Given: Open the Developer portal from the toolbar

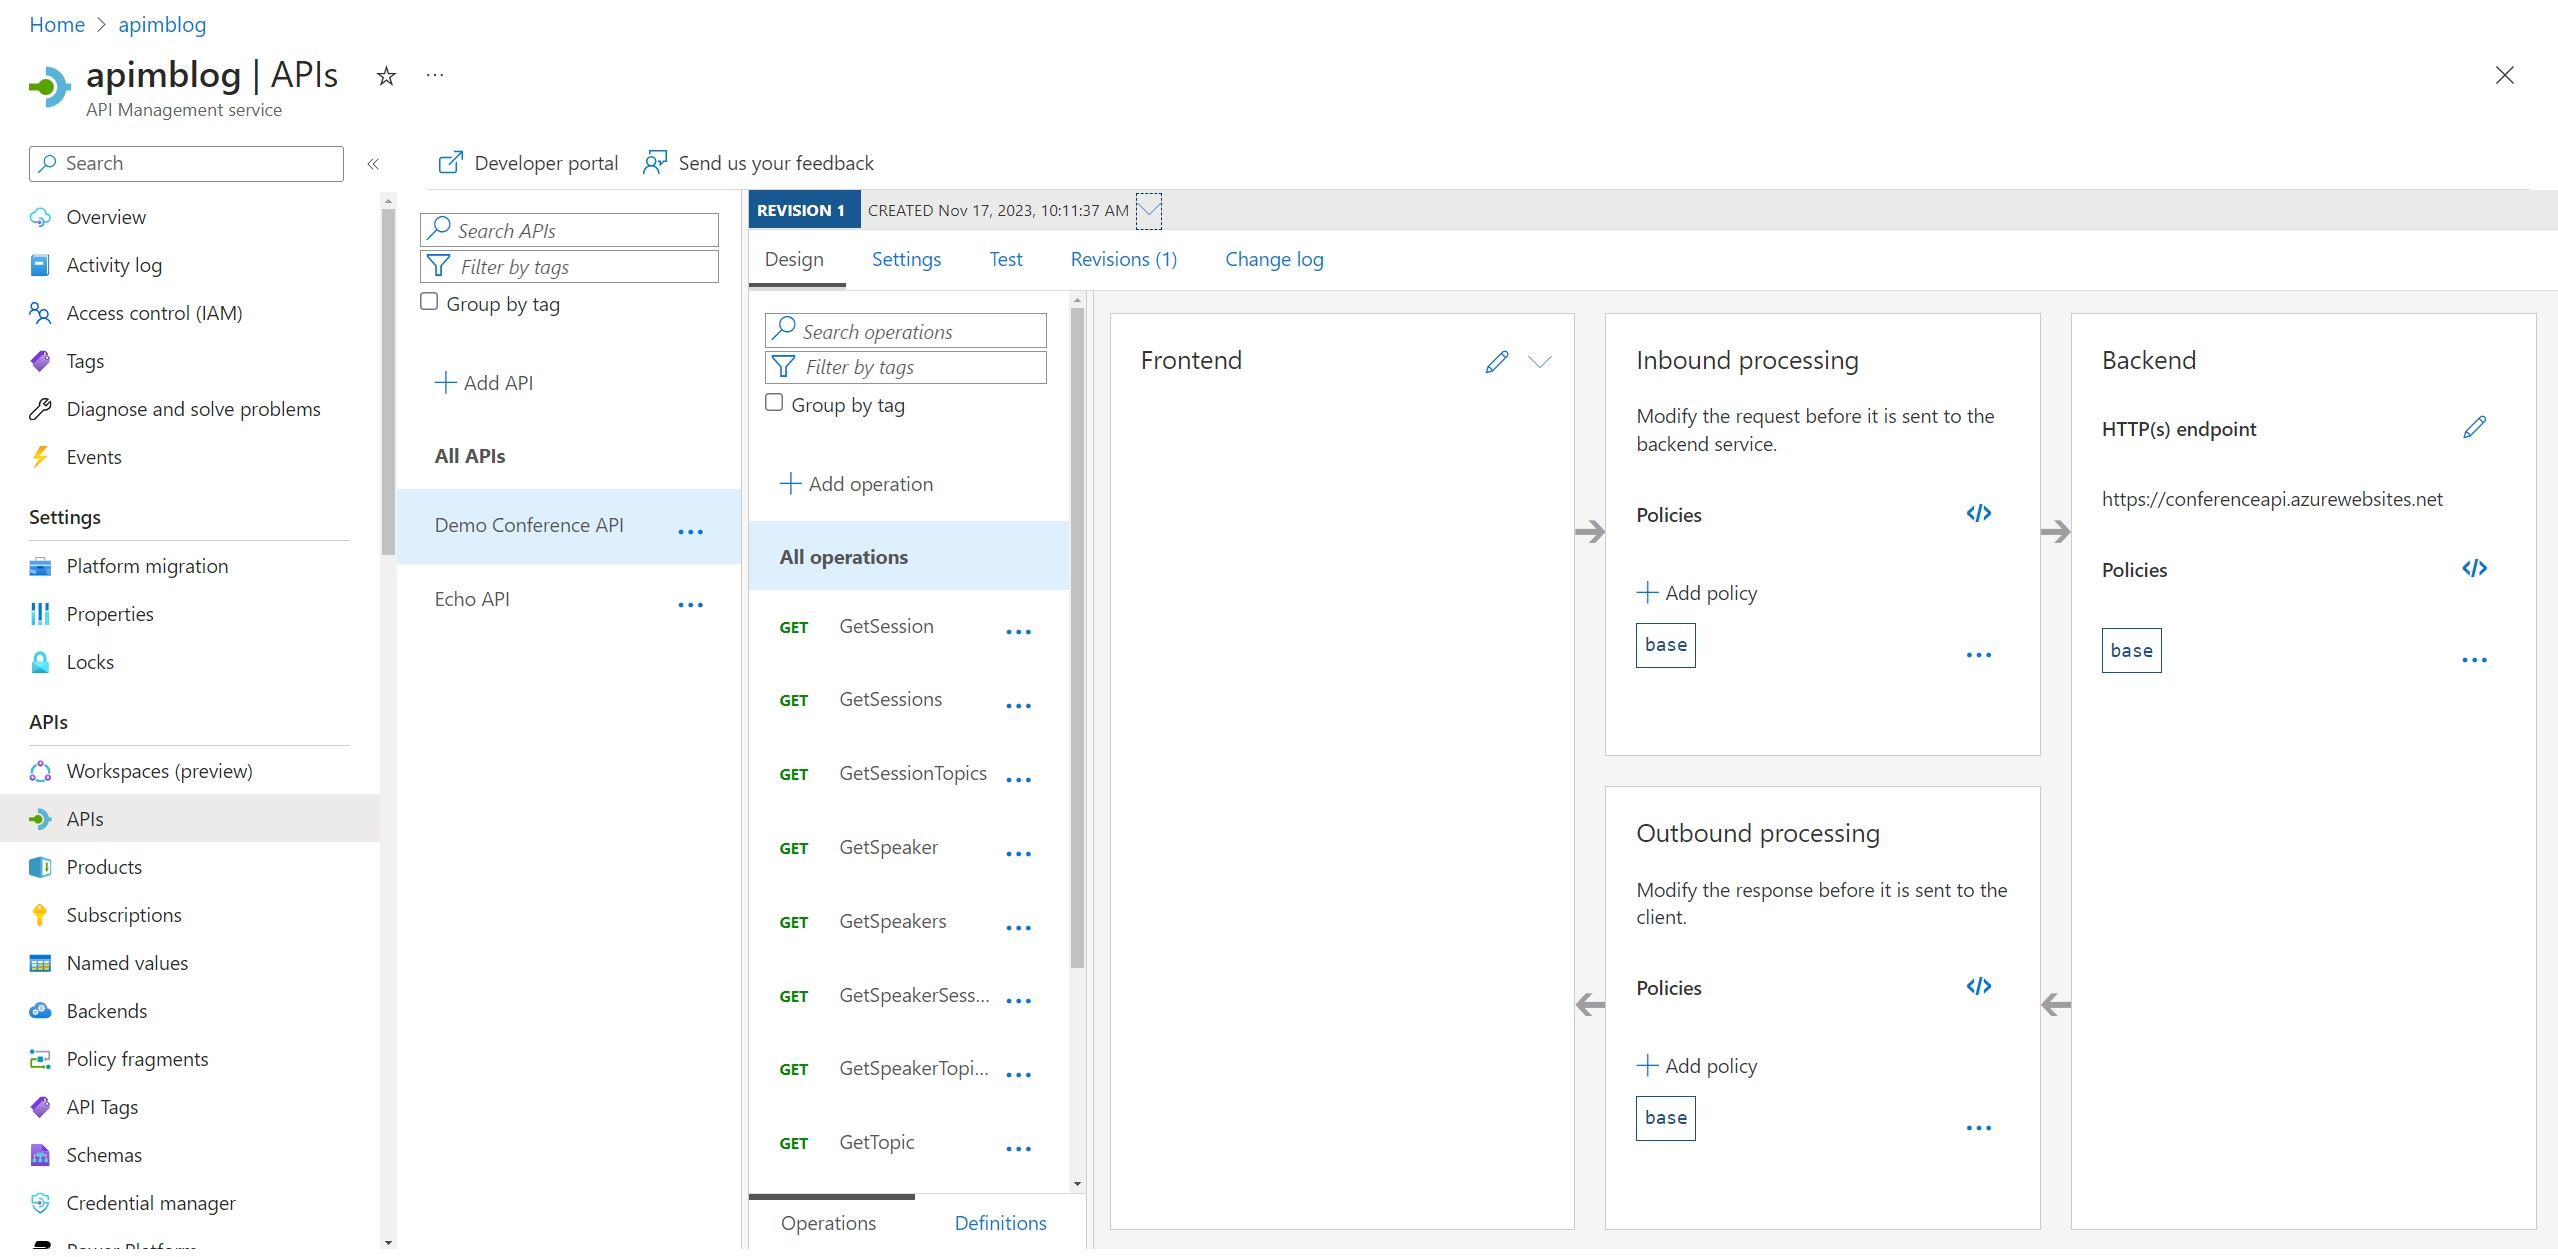Looking at the screenshot, I should 528,163.
